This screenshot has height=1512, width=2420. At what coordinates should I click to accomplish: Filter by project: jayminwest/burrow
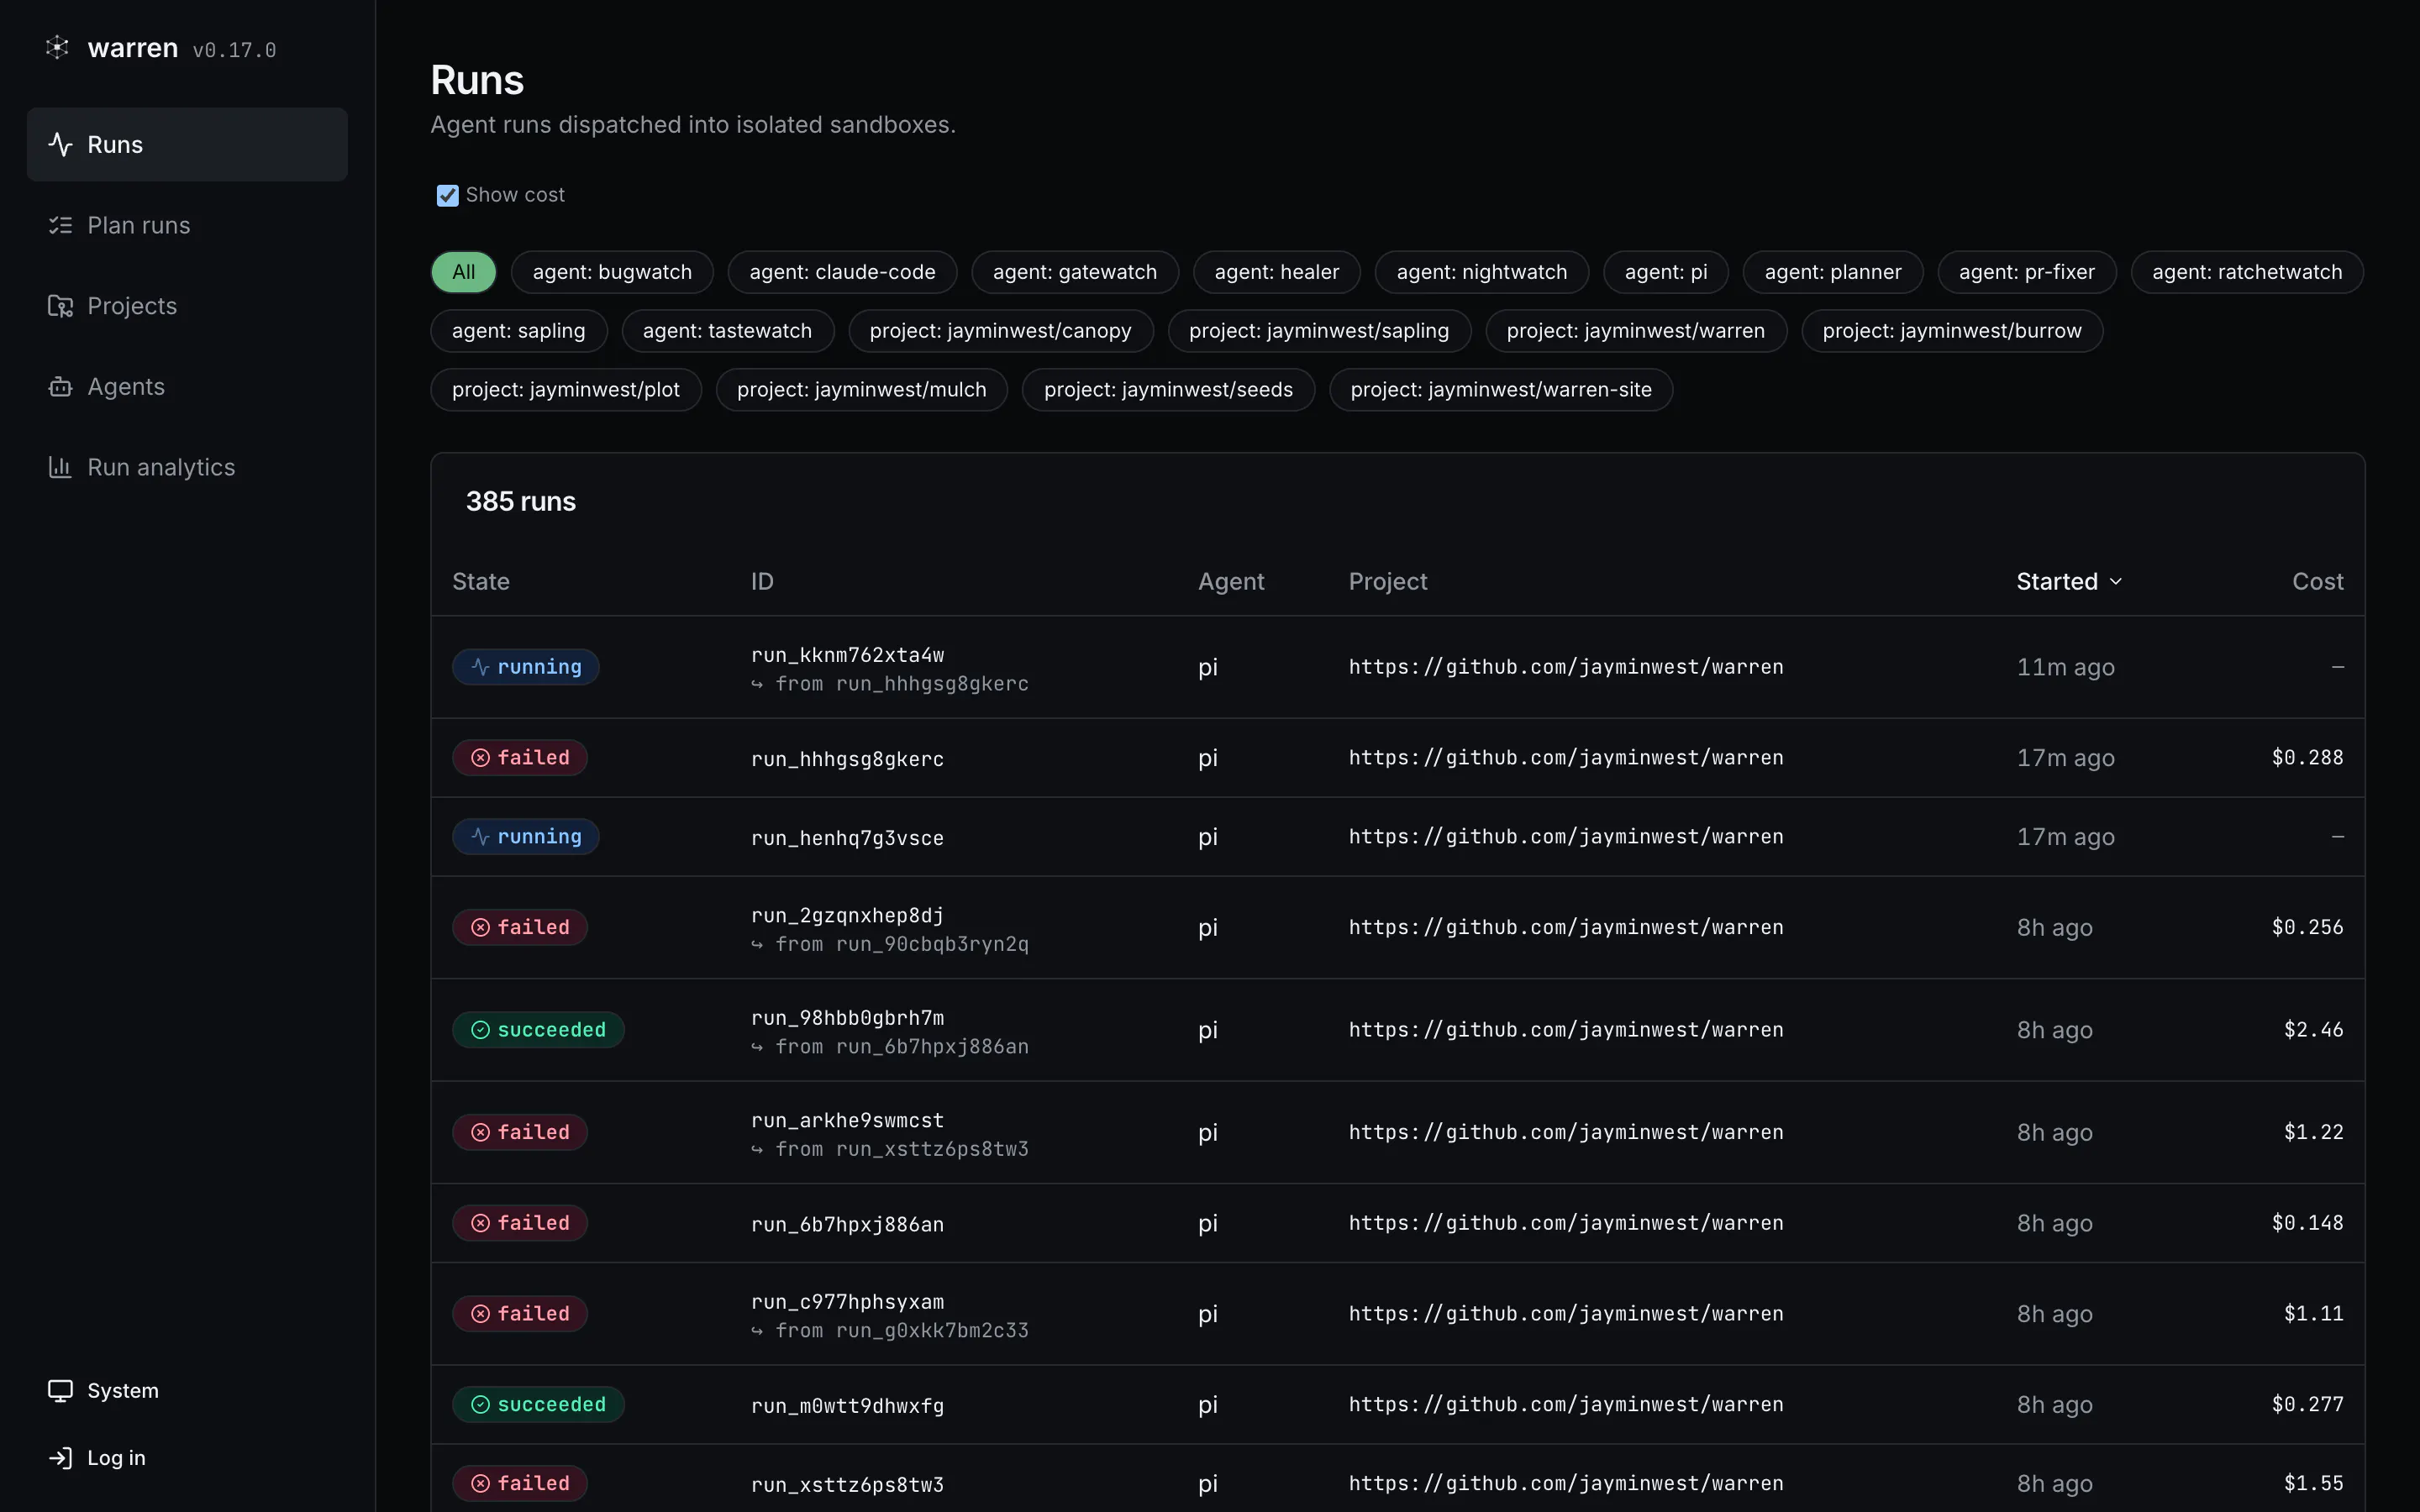click(x=1952, y=331)
